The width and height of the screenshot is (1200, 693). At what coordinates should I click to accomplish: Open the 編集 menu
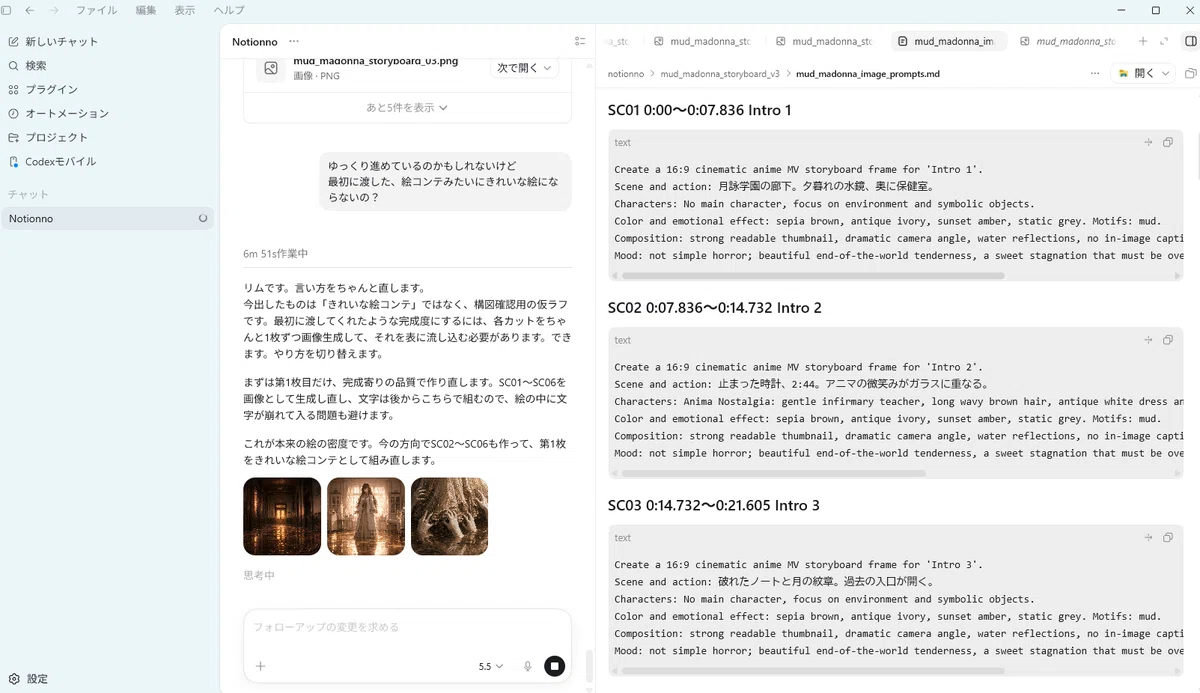[x=146, y=10]
